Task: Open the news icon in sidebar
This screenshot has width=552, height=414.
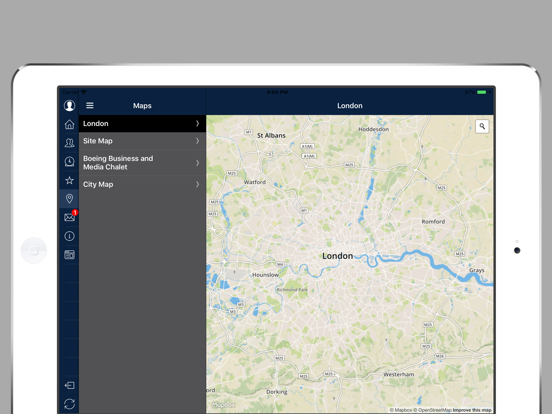Action: coord(69,255)
